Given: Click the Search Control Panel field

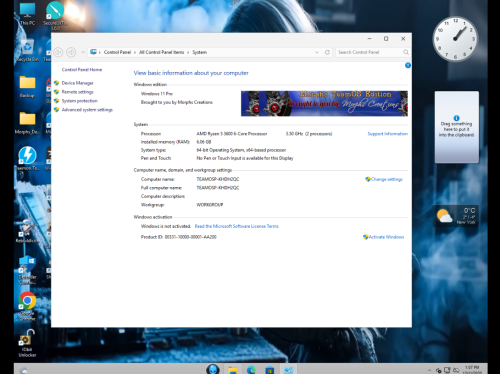Looking at the screenshot, I should tap(372, 52).
